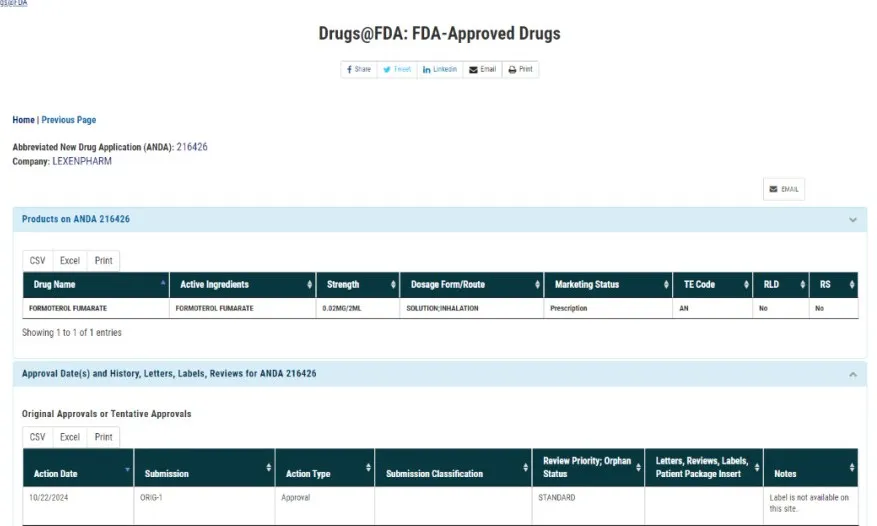Download approvals table as Excel
Screen dimensions: 877x526
click(69, 437)
